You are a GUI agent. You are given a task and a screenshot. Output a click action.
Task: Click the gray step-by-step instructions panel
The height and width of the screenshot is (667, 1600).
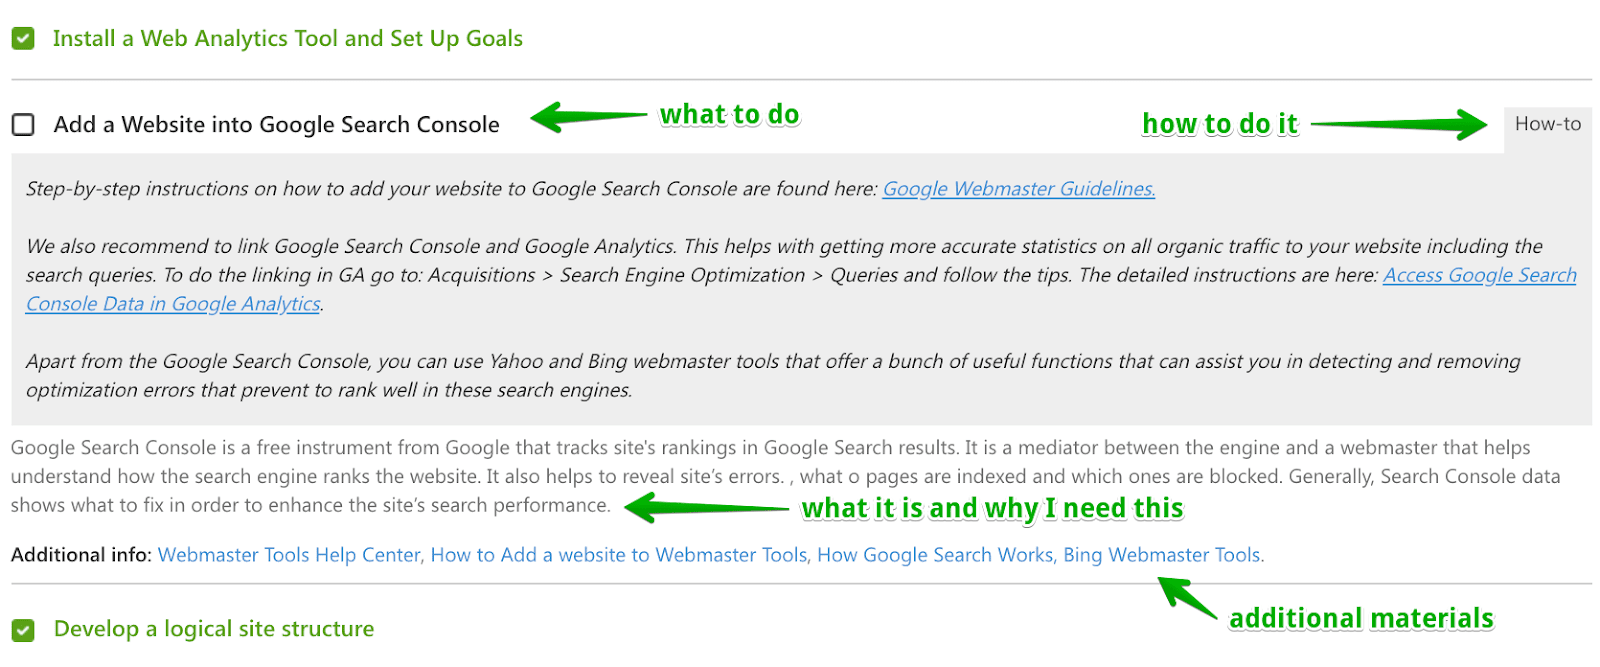coord(801,289)
